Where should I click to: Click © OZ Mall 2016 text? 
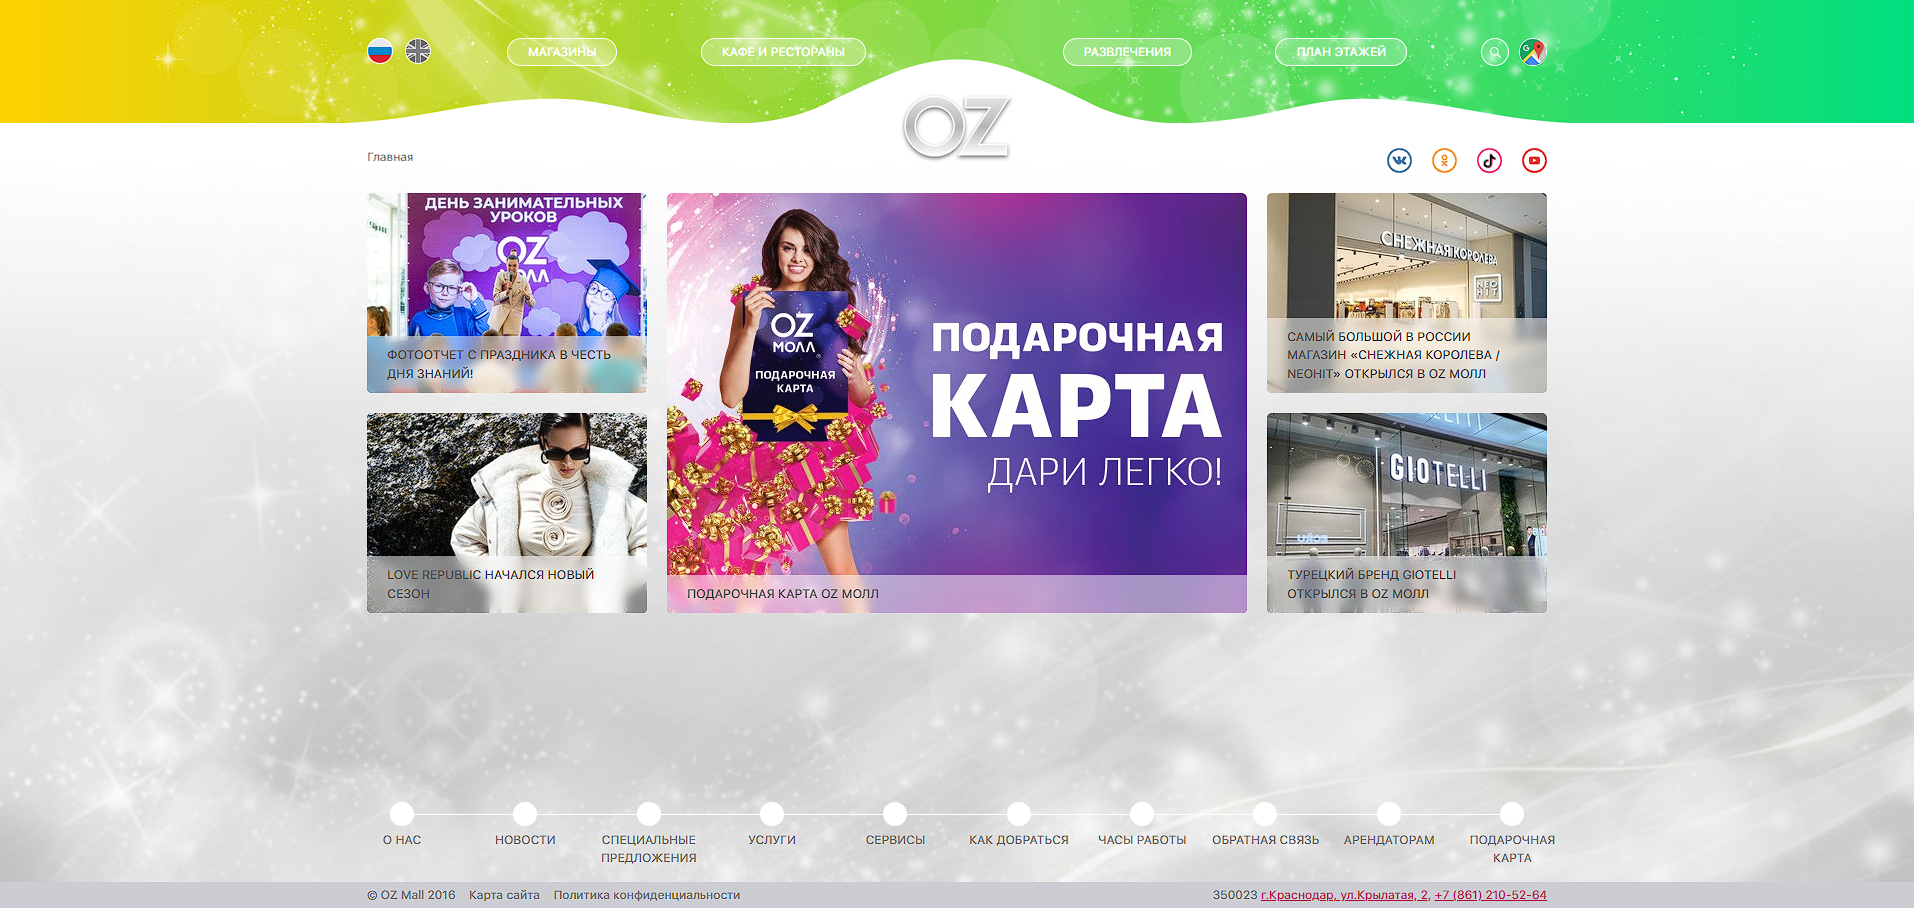coord(411,895)
